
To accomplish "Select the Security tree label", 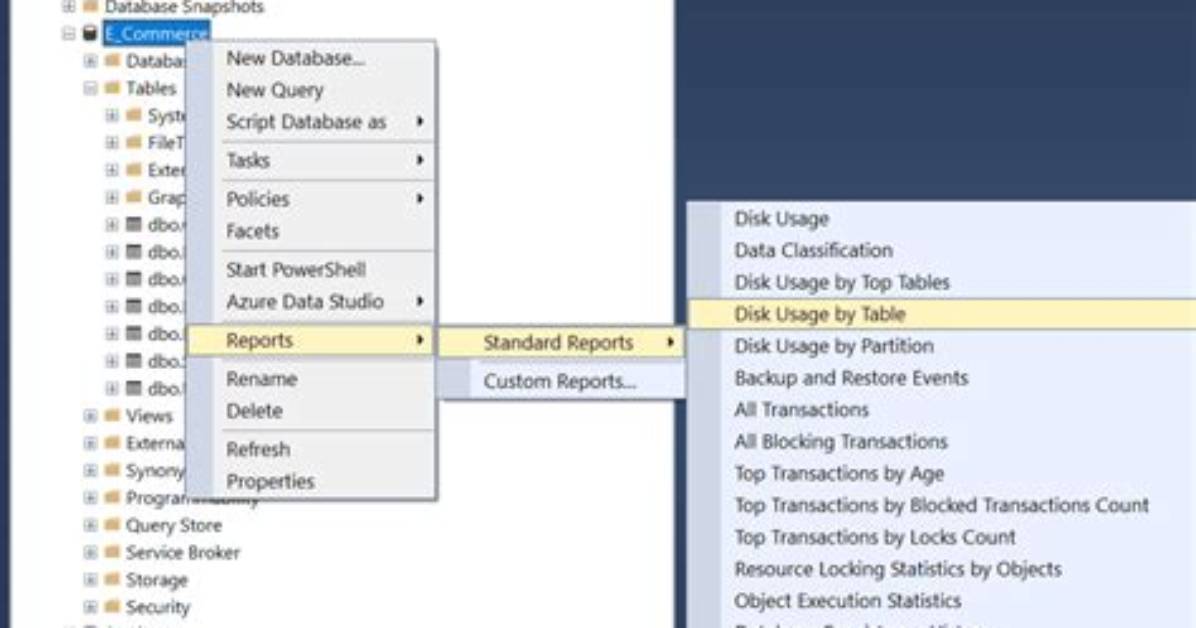I will [158, 607].
